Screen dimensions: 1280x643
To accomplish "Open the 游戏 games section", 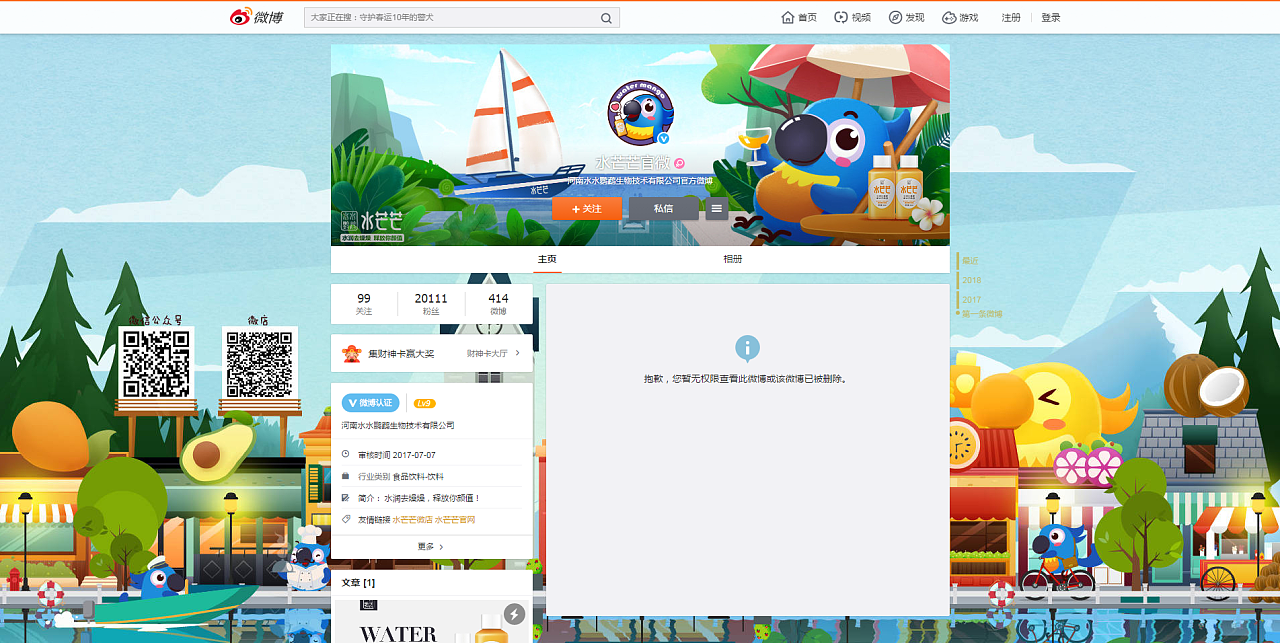I will 960,18.
